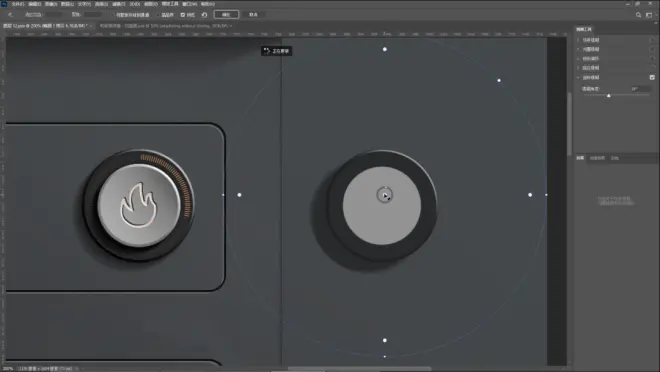Select the spin blur center pin

tap(384, 195)
